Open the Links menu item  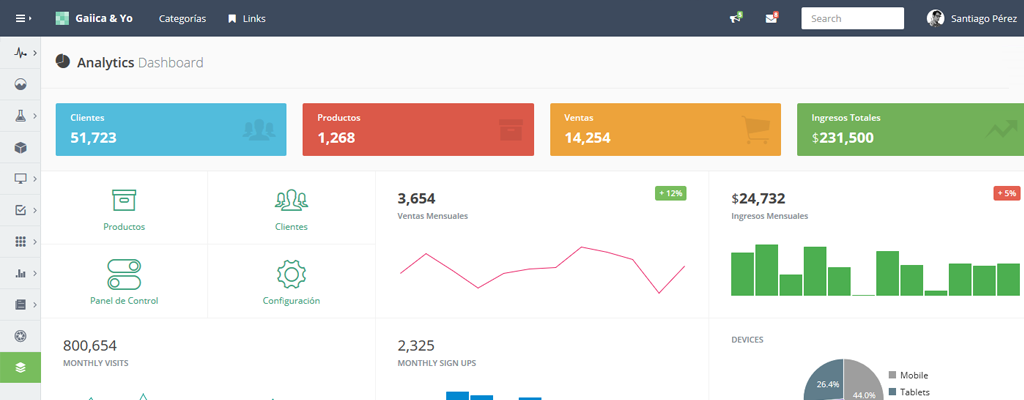point(247,18)
